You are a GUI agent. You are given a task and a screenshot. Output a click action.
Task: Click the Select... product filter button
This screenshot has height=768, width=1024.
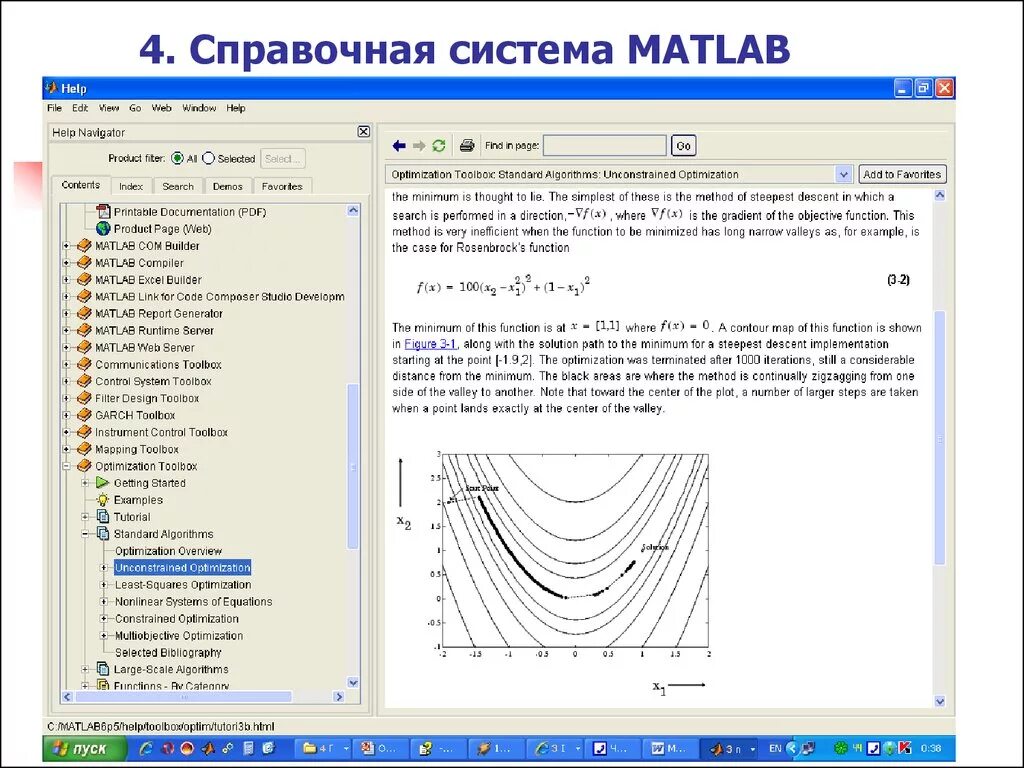tap(283, 159)
